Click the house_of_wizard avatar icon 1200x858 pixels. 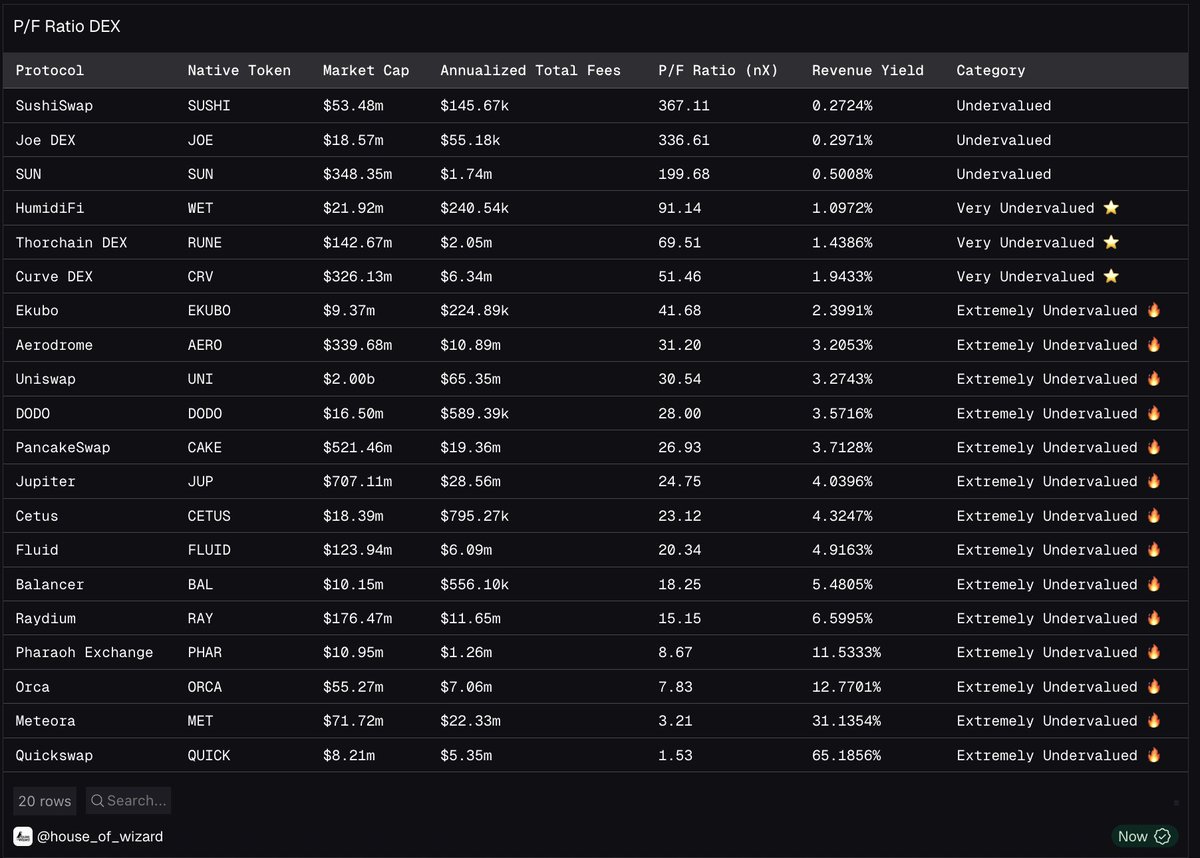coord(23,836)
